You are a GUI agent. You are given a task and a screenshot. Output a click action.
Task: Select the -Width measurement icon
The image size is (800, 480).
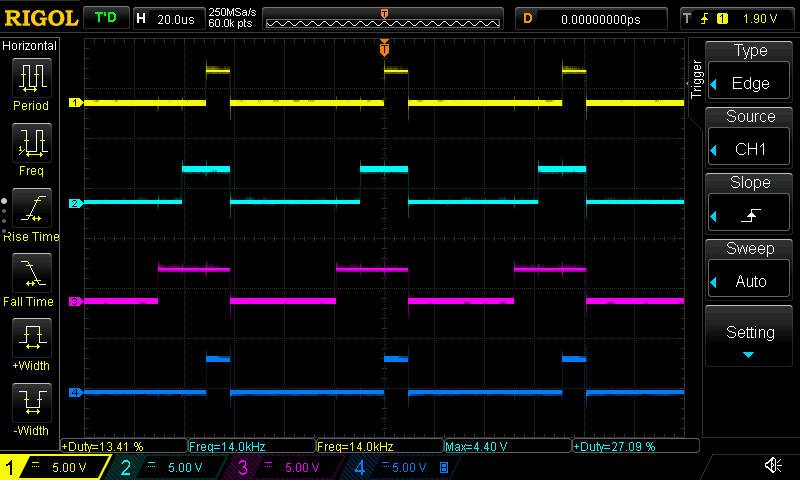pyautogui.click(x=31, y=404)
